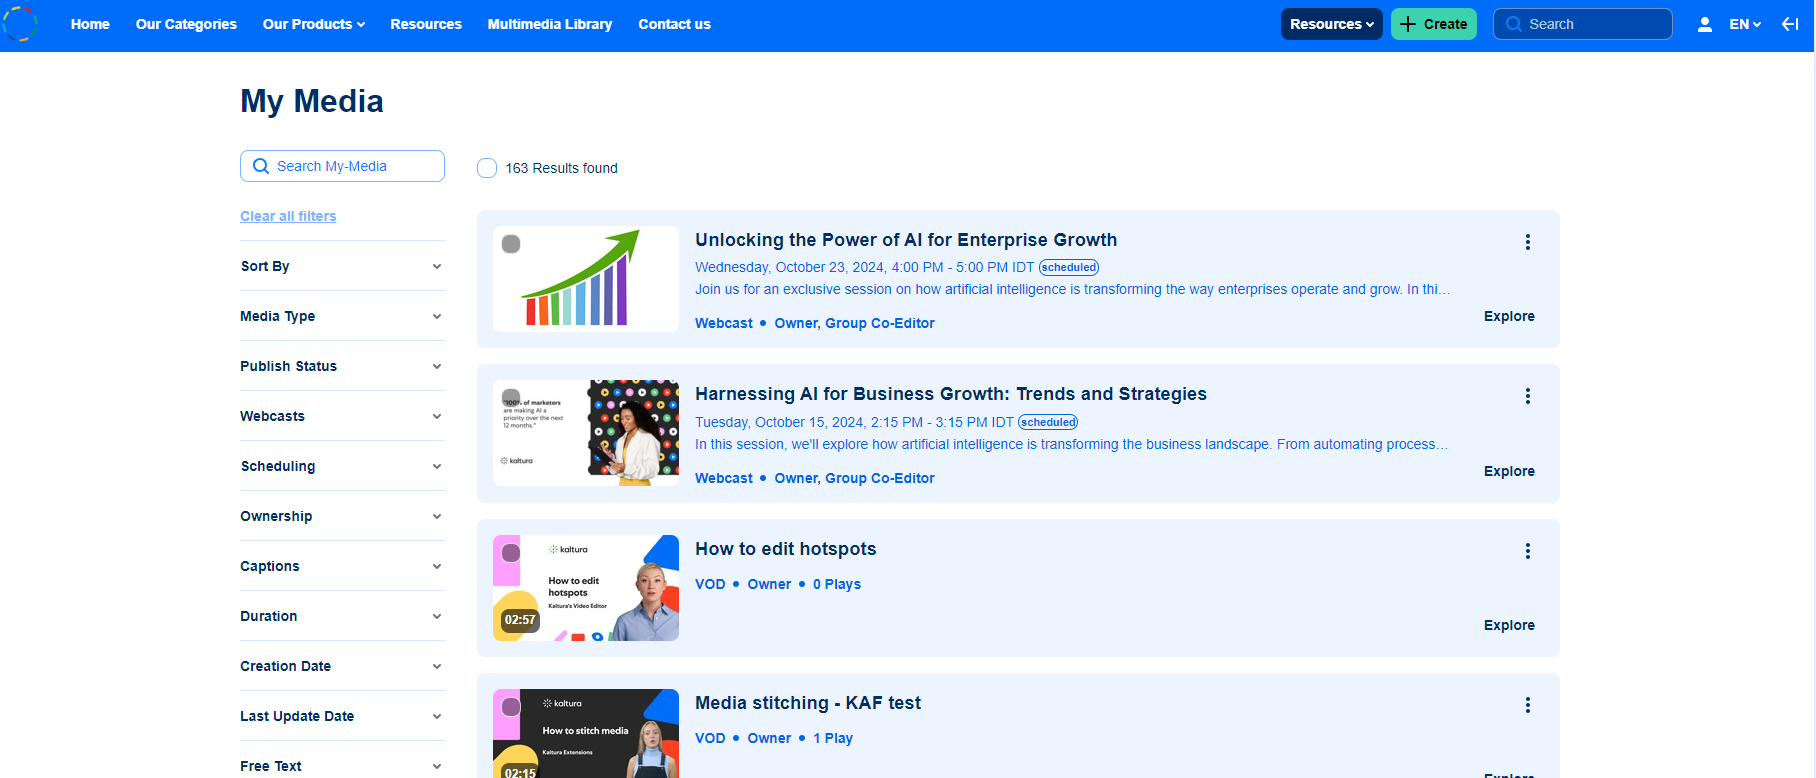Screen dimensions: 1816x778
Task: Expand the Ownership filter
Action: click(x=342, y=516)
